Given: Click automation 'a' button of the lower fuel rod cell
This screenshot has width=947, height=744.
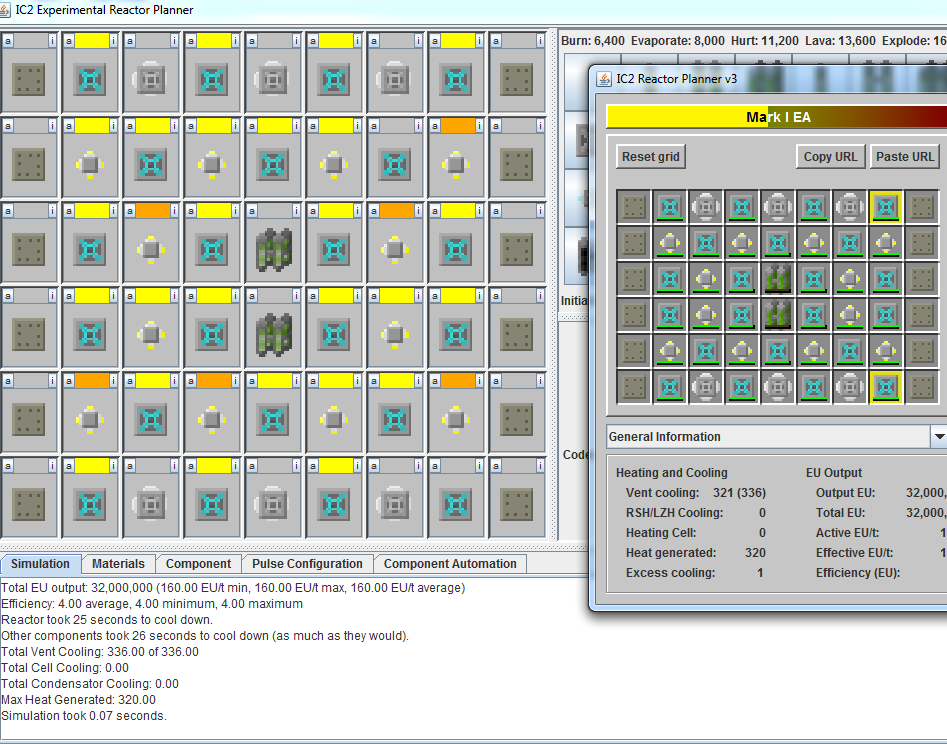Looking at the screenshot, I should click(252, 296).
